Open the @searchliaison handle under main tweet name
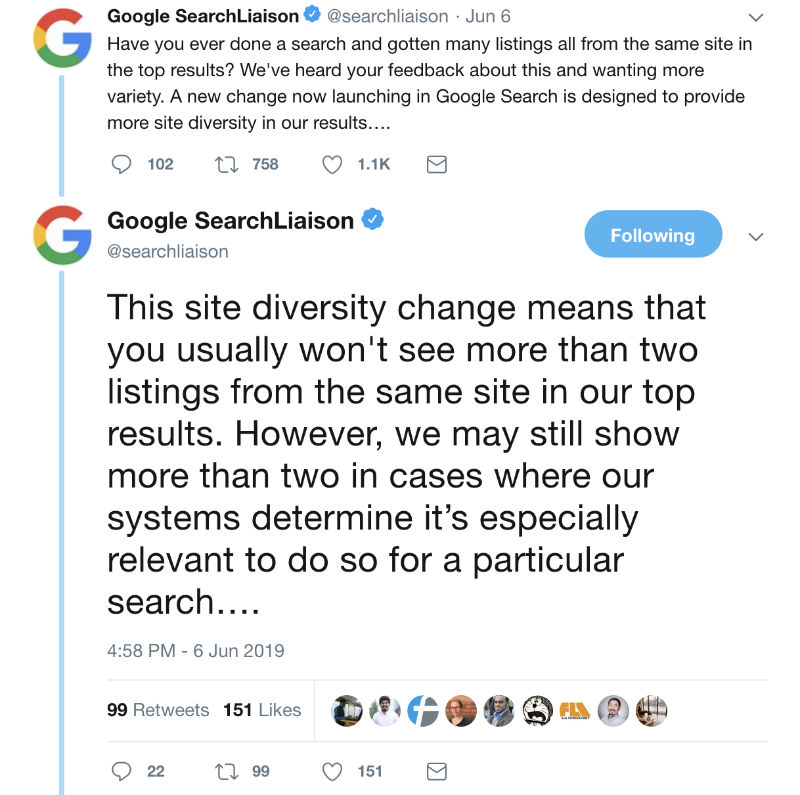 [x=168, y=251]
